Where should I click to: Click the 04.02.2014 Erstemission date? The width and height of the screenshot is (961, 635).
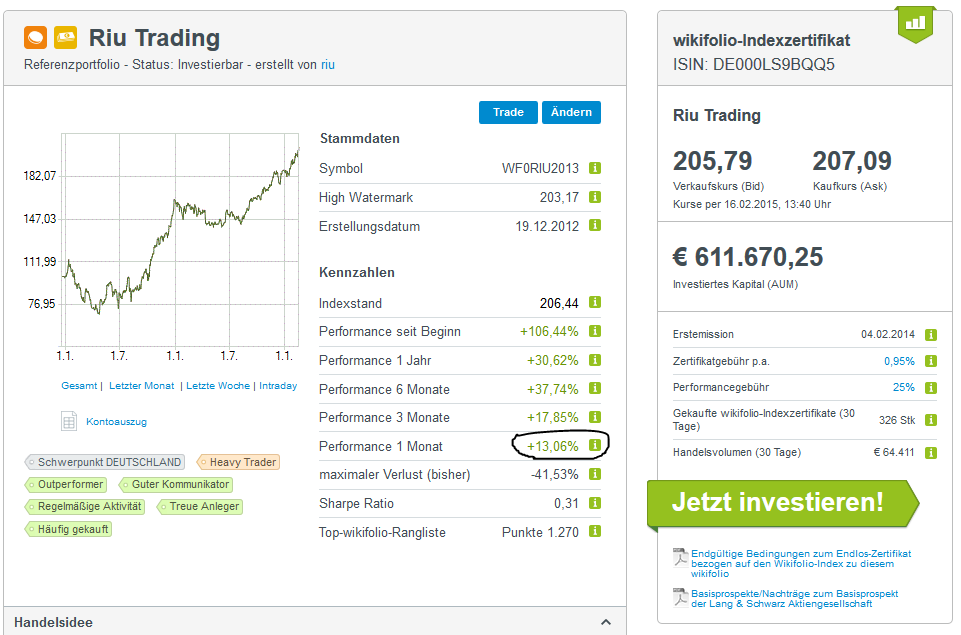coord(887,334)
